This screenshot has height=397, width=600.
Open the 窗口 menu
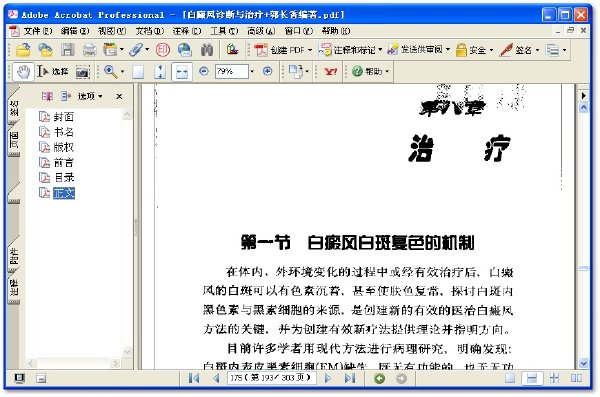(298, 31)
